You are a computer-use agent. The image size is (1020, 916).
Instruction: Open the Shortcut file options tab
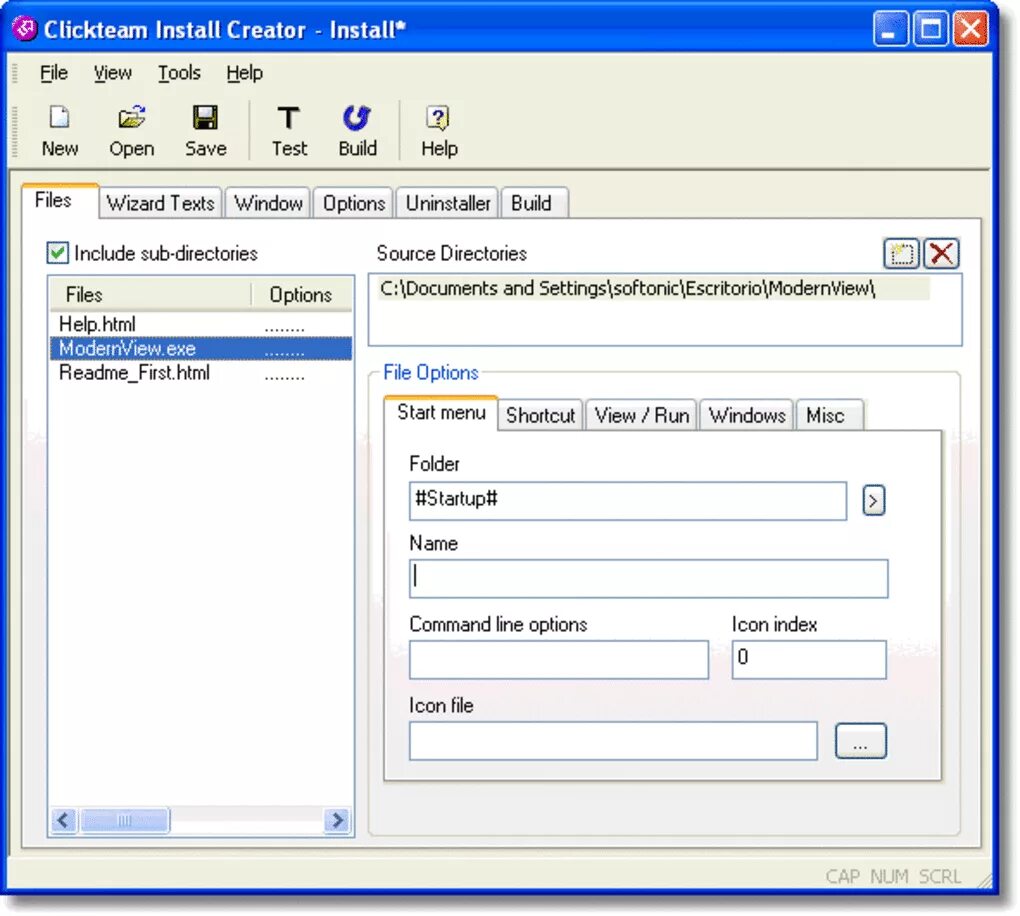(x=541, y=415)
